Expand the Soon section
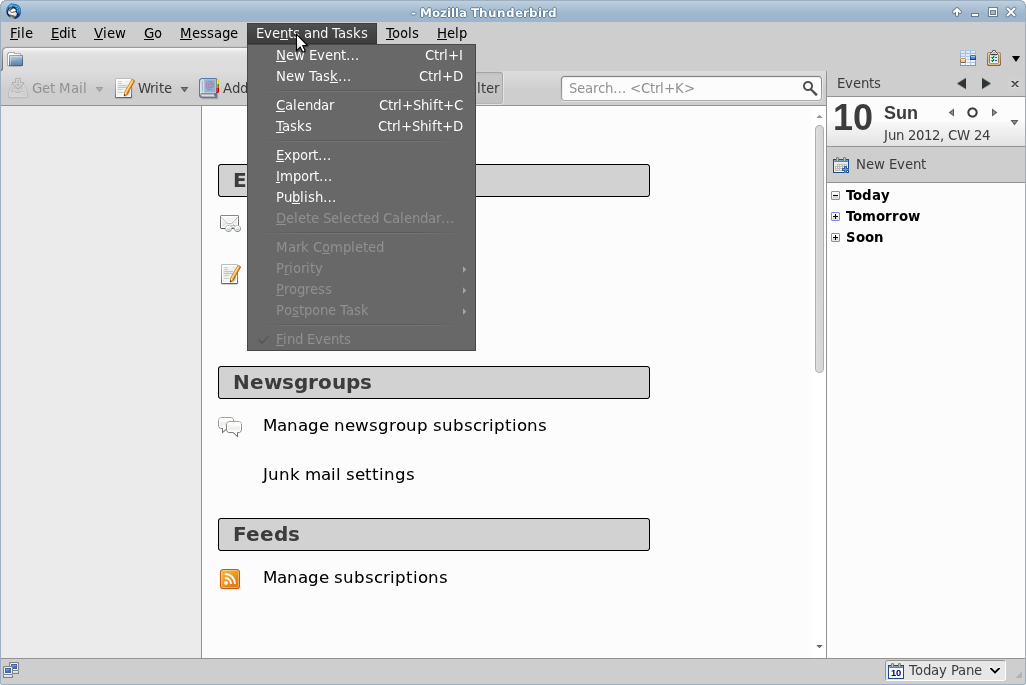The height and width of the screenshot is (685, 1026). click(x=836, y=237)
